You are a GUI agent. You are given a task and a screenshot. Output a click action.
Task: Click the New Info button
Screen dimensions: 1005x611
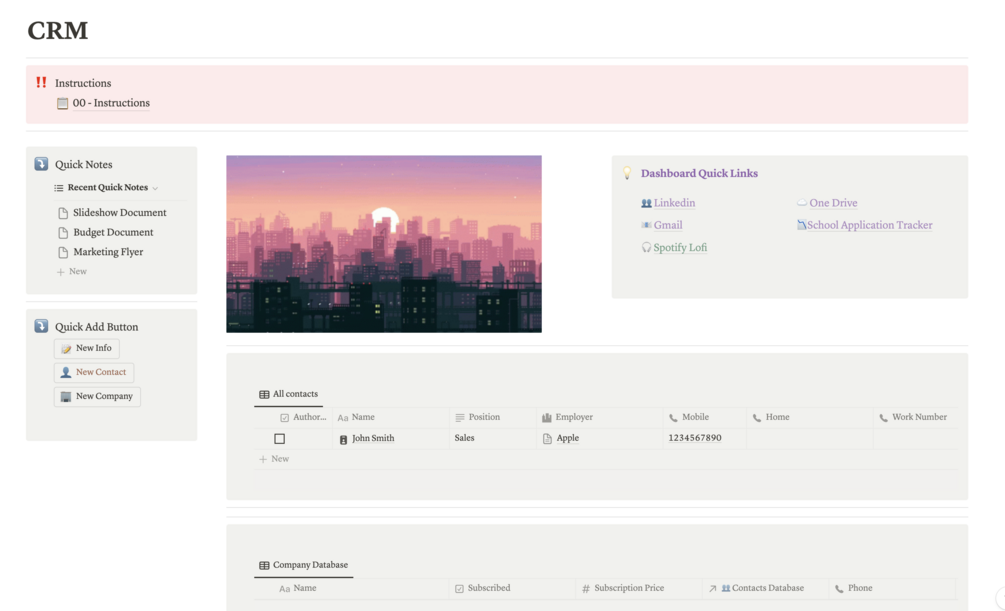(87, 348)
